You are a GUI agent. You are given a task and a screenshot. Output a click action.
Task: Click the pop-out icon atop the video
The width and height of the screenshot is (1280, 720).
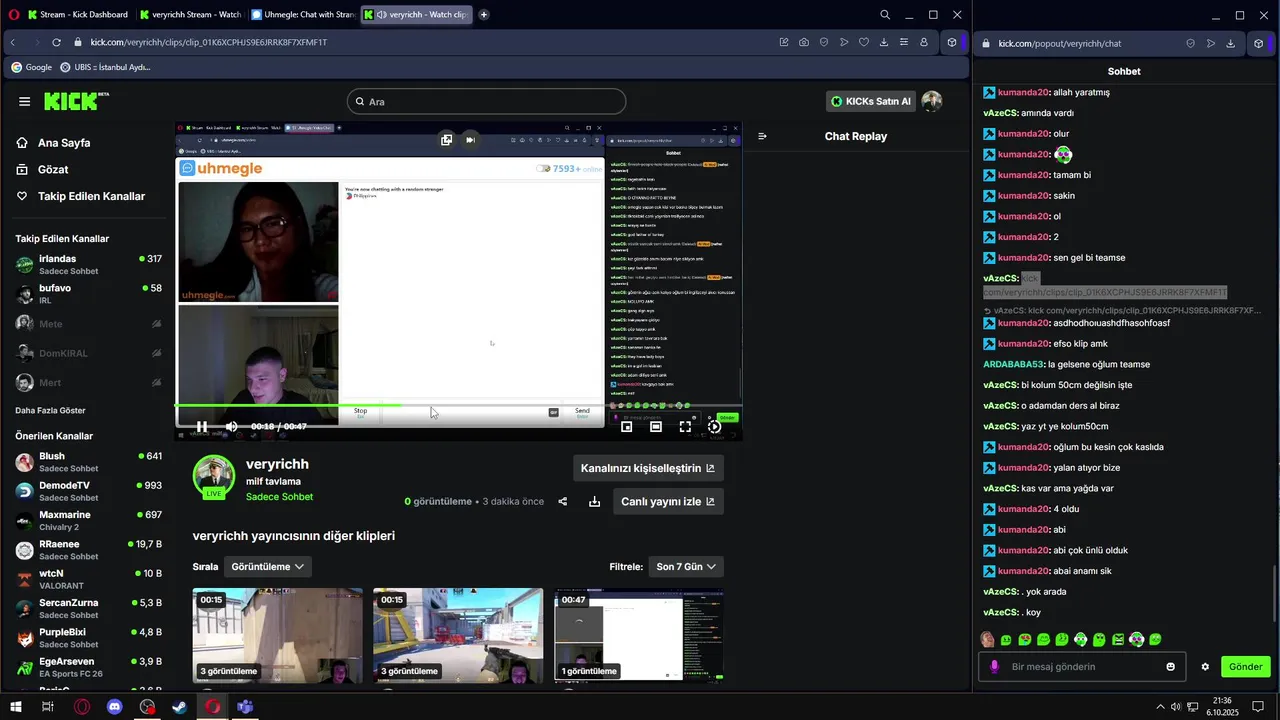tap(446, 140)
